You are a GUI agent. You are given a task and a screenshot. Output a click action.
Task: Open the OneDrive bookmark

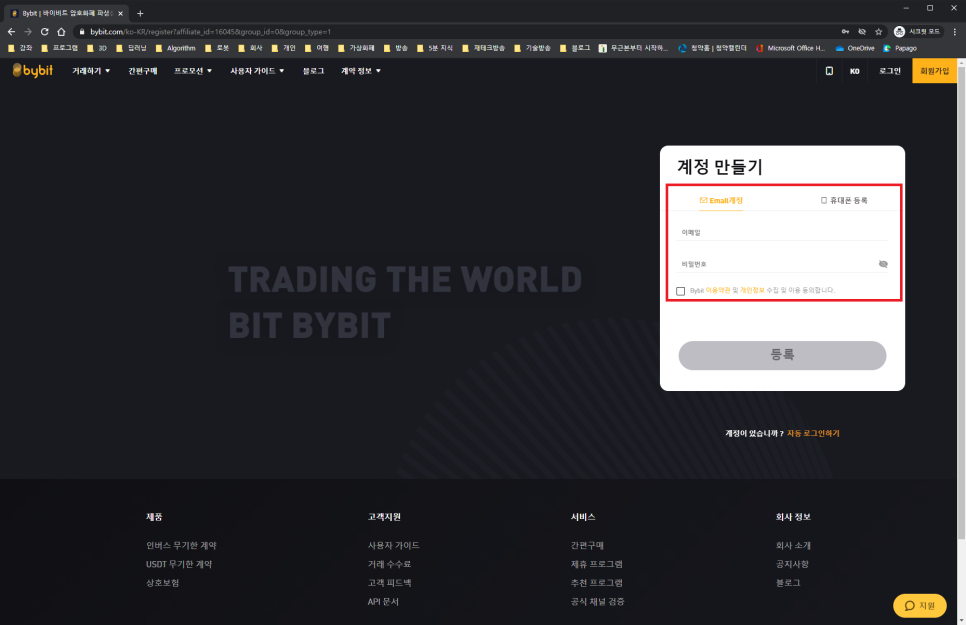855,48
